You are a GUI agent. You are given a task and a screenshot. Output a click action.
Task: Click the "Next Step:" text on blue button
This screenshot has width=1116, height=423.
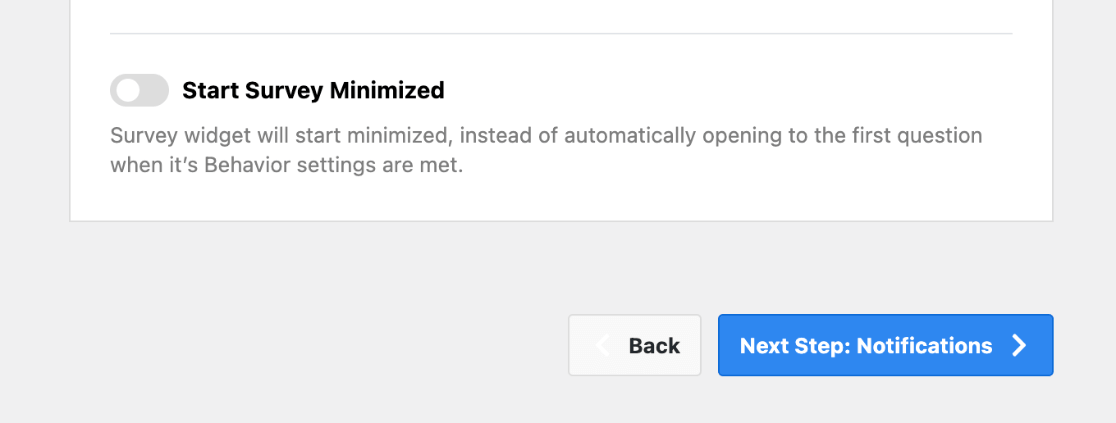pyautogui.click(x=794, y=346)
